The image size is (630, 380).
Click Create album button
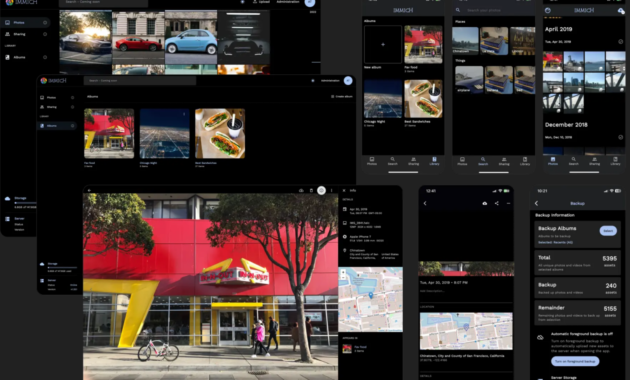click(x=342, y=96)
